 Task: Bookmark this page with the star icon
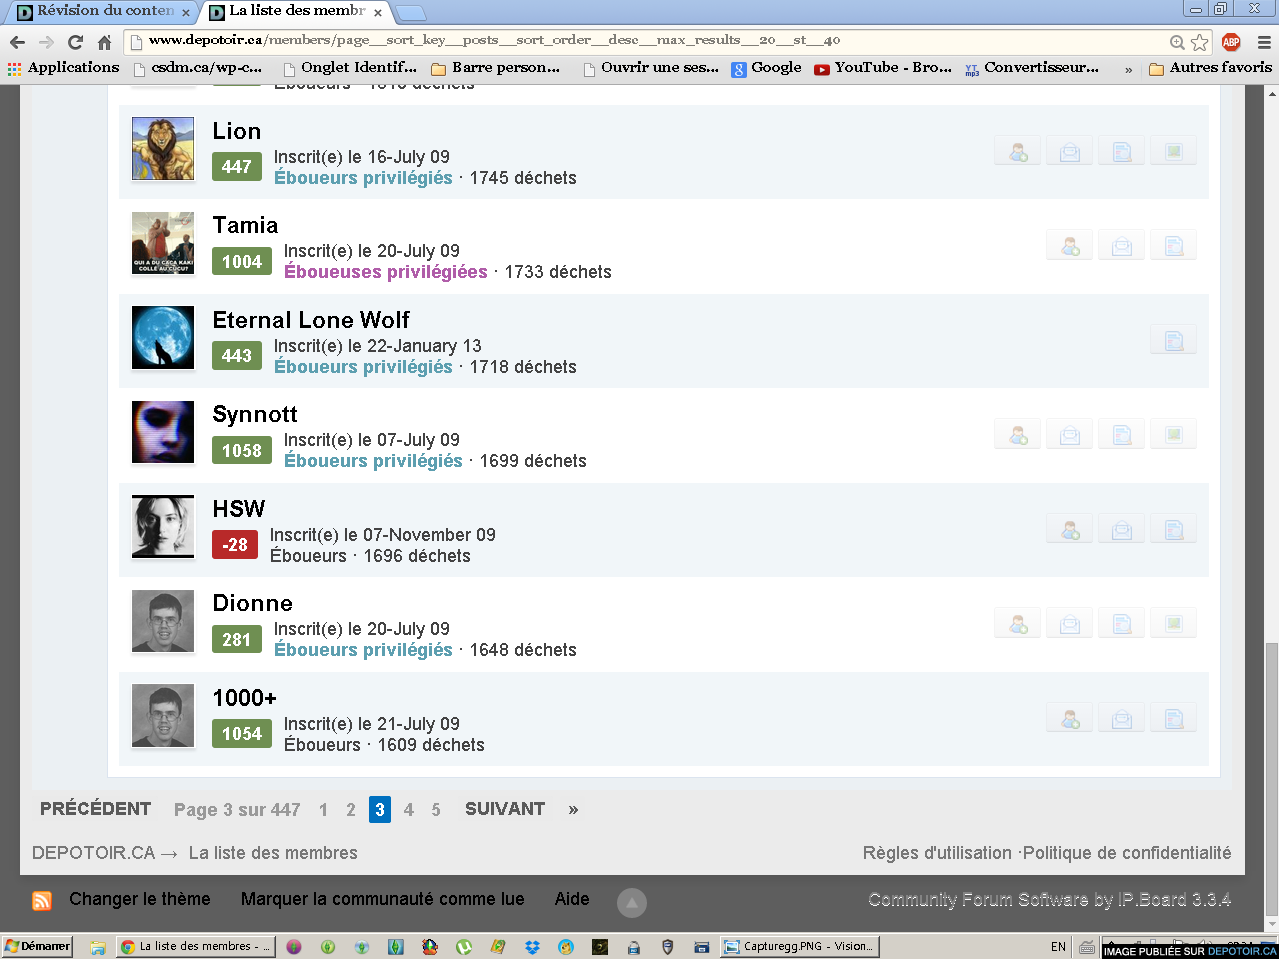point(1200,42)
